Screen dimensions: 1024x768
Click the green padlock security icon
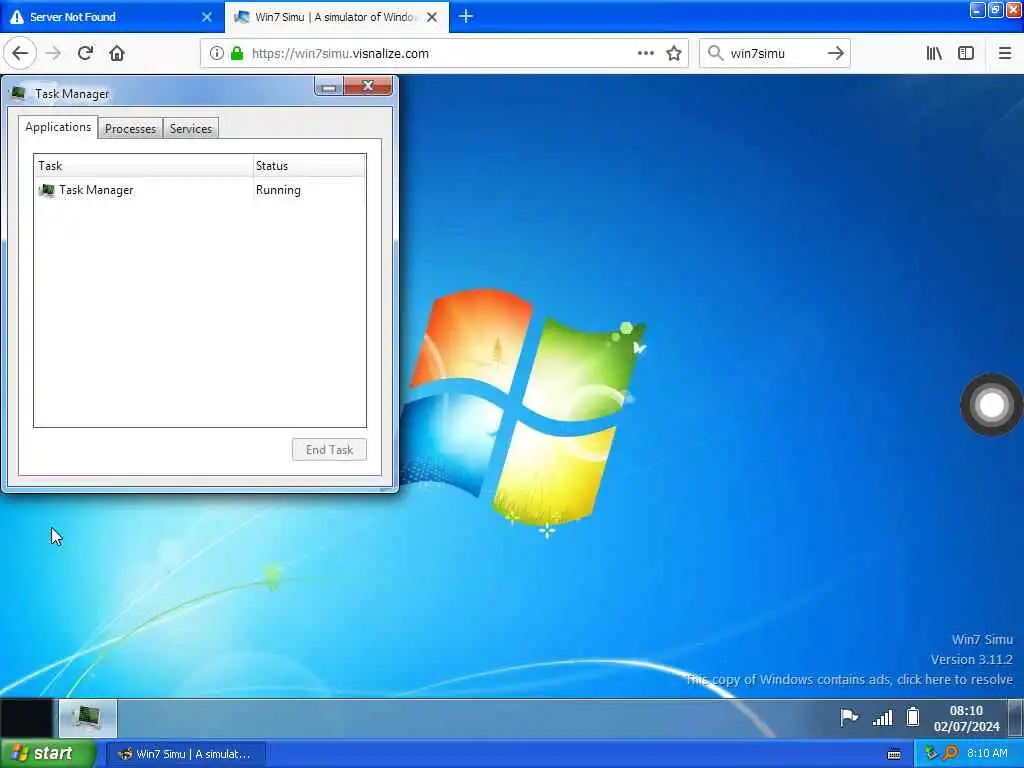237,54
